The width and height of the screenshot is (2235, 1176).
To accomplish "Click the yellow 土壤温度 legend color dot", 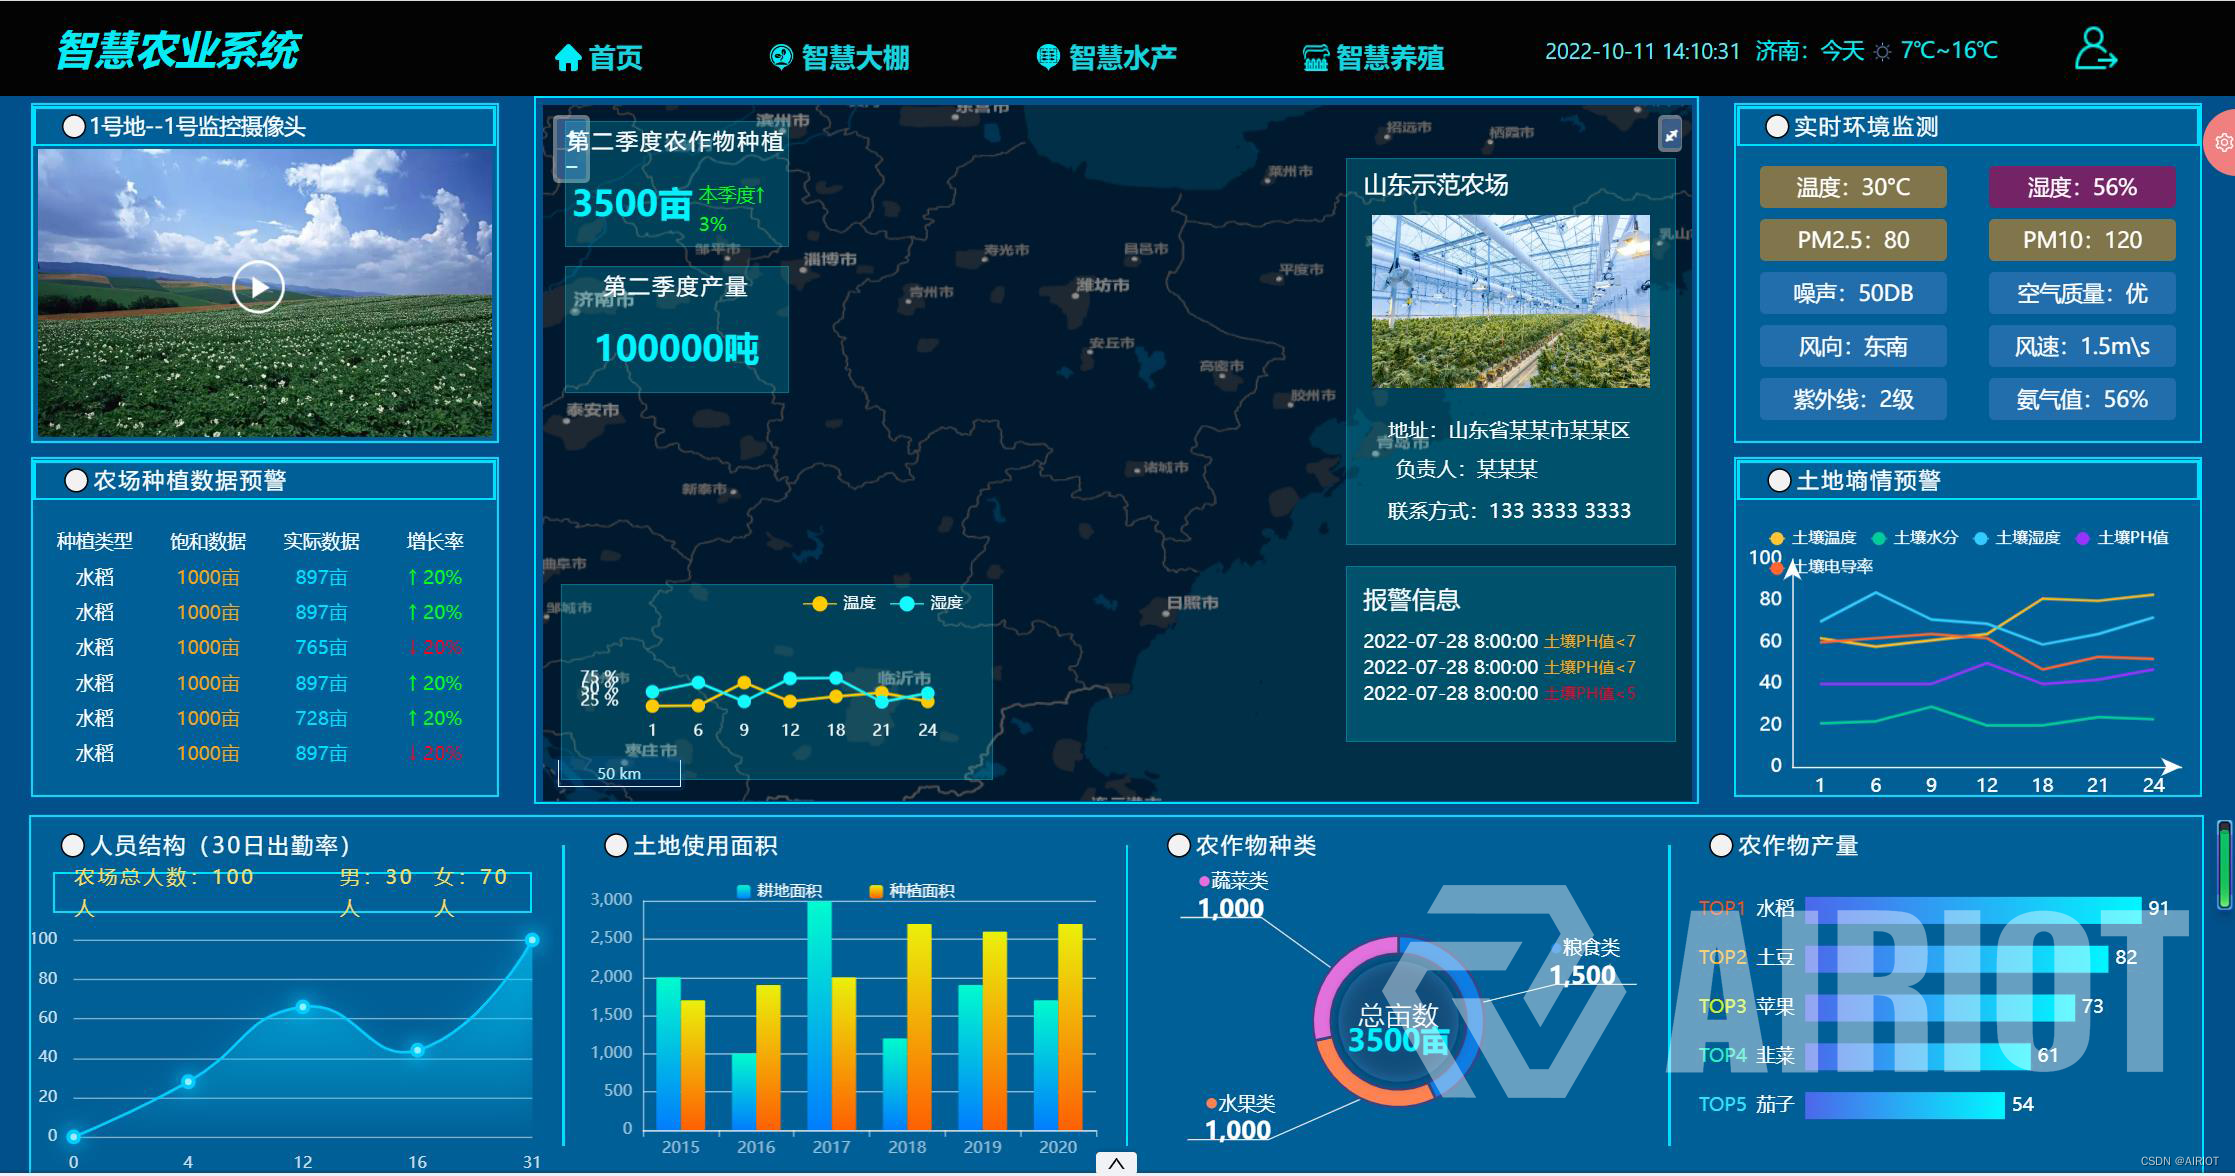I will coord(1775,538).
